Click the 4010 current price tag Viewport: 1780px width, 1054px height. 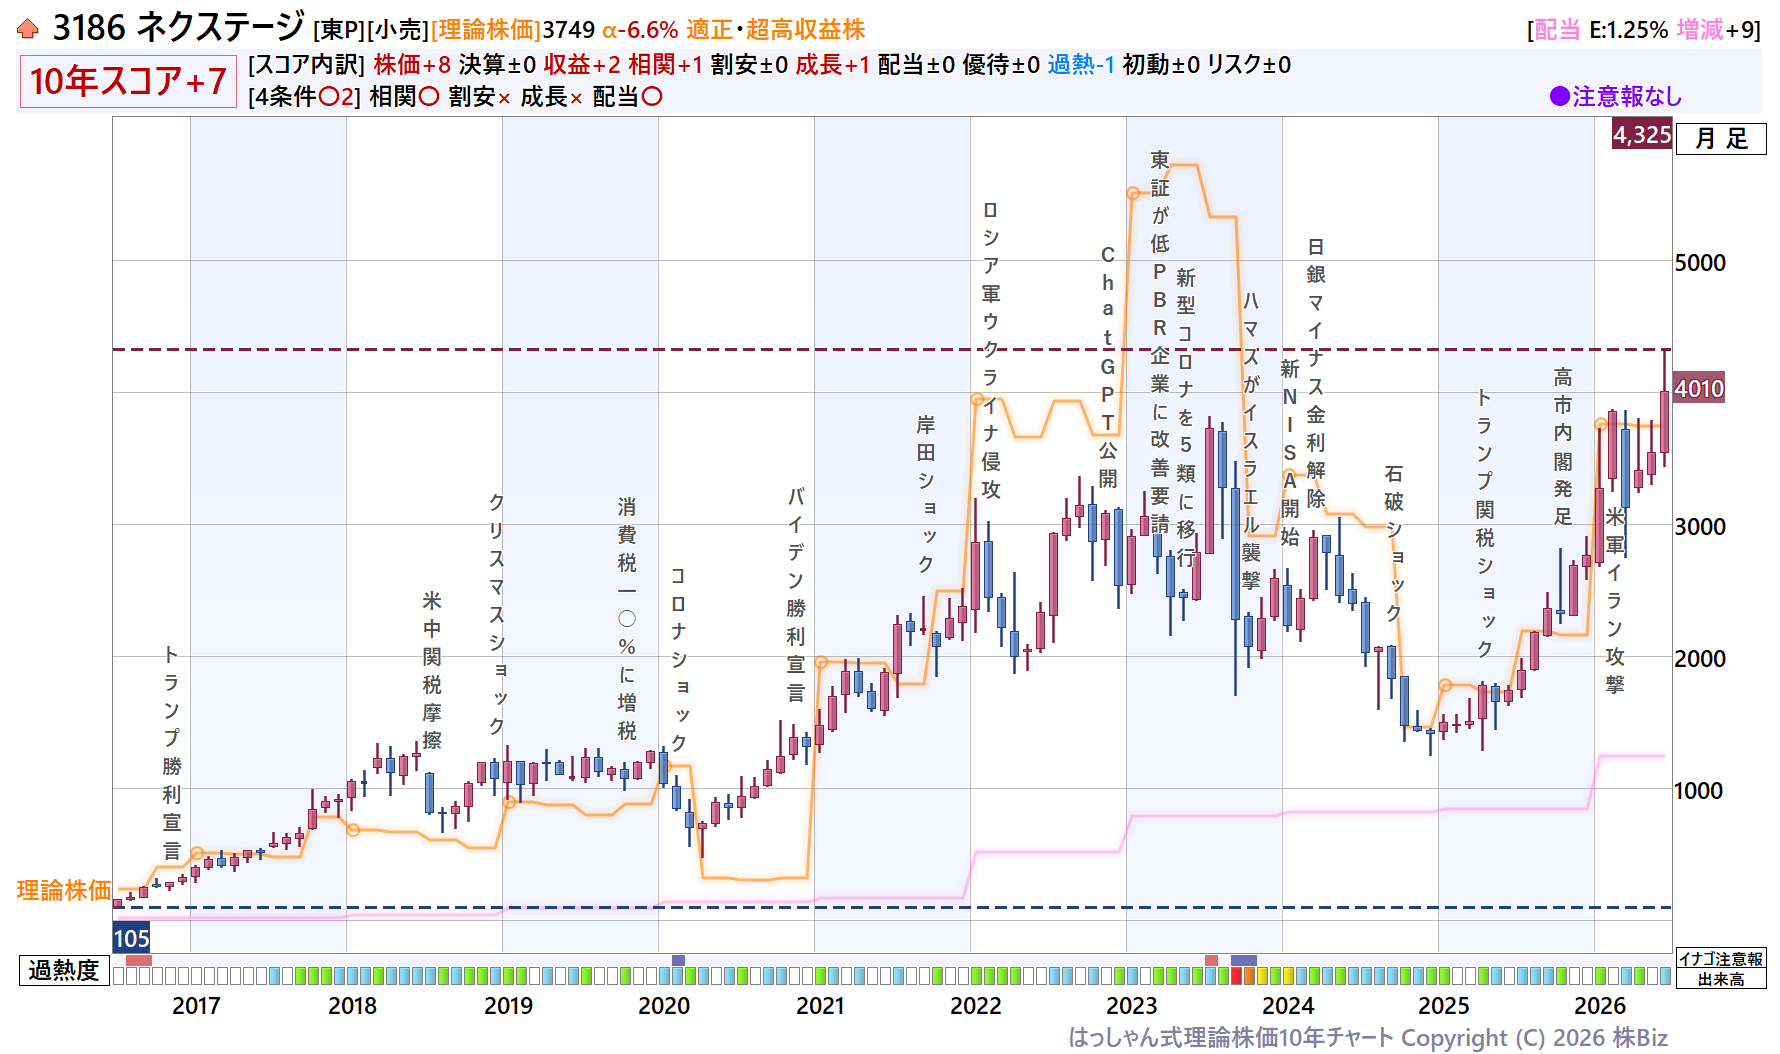pos(1699,389)
